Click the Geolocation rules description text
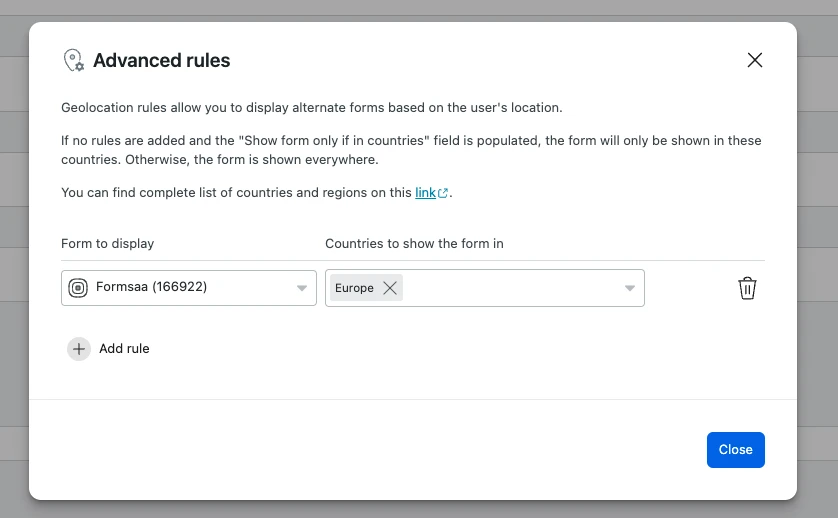This screenshot has height=518, width=838. (x=311, y=108)
